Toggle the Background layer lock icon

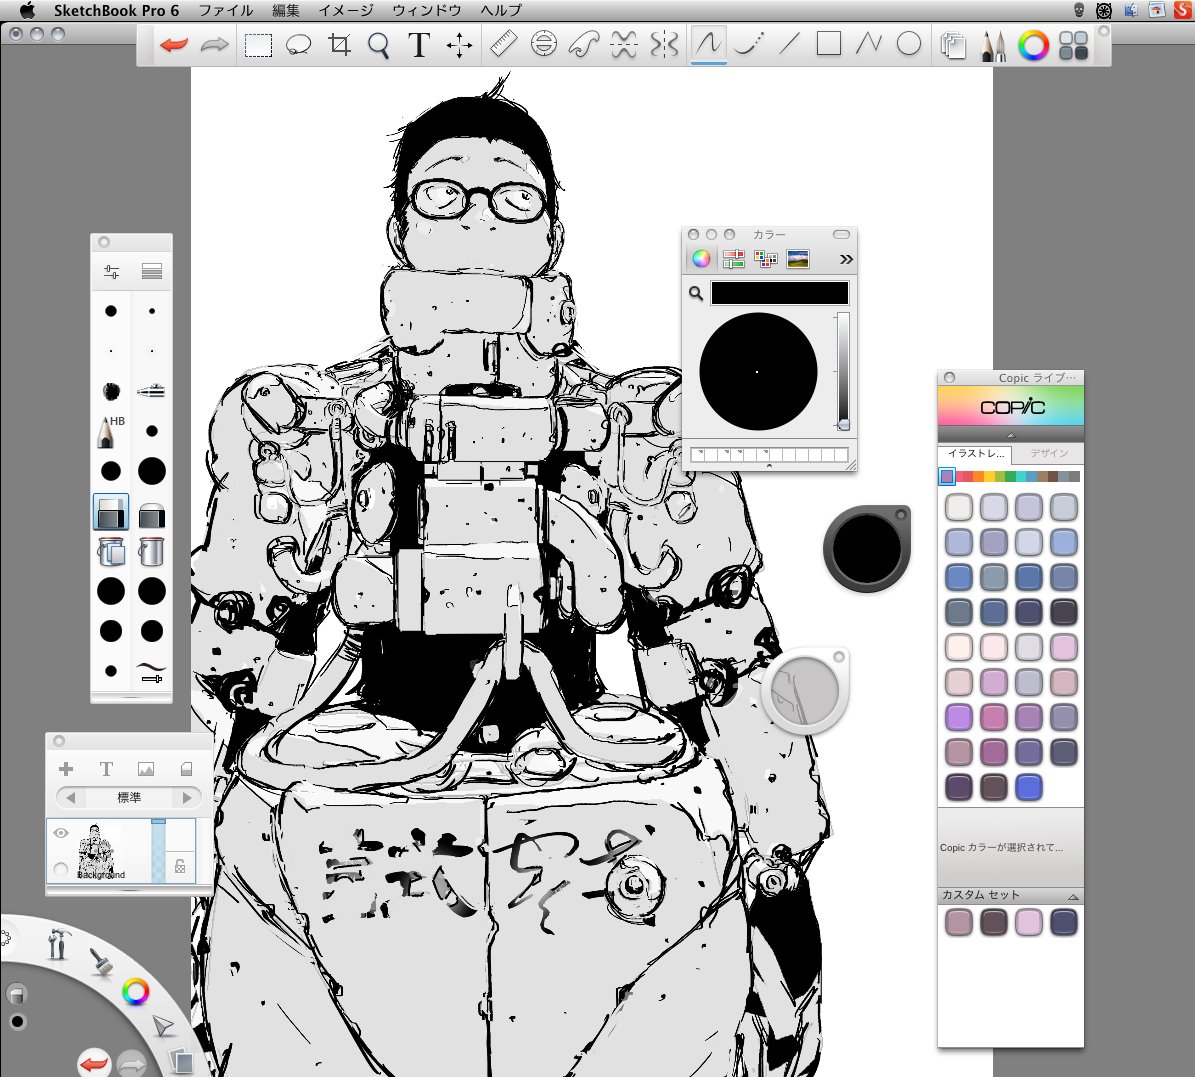coord(180,865)
